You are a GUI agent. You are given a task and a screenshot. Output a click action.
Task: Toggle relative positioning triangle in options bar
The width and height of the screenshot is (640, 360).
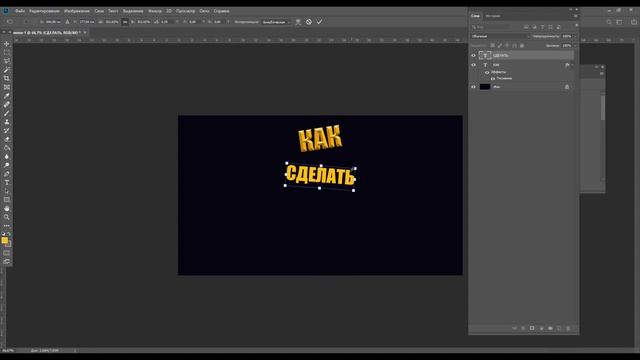tap(67, 22)
